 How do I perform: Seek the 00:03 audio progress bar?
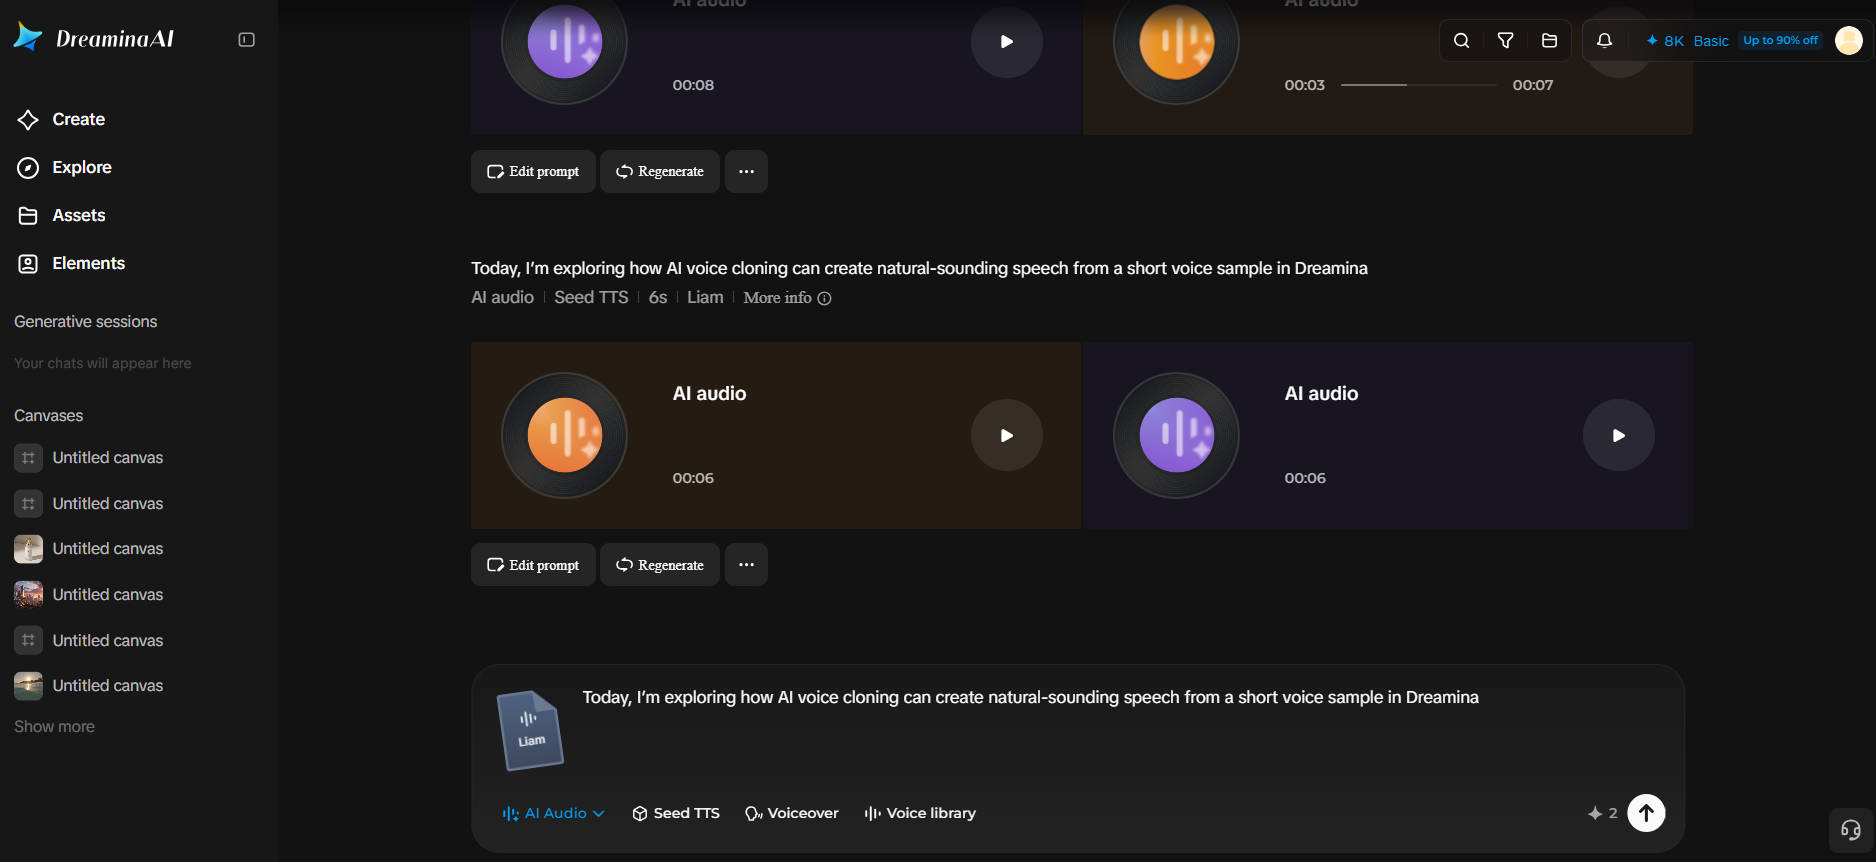click(1418, 85)
